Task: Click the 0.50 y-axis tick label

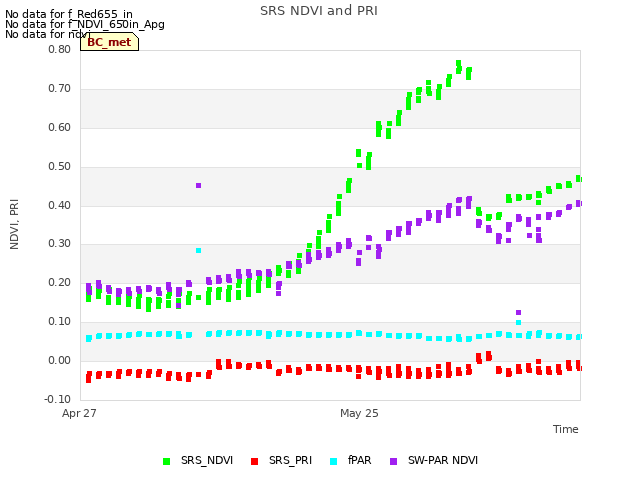Action: tap(60, 167)
